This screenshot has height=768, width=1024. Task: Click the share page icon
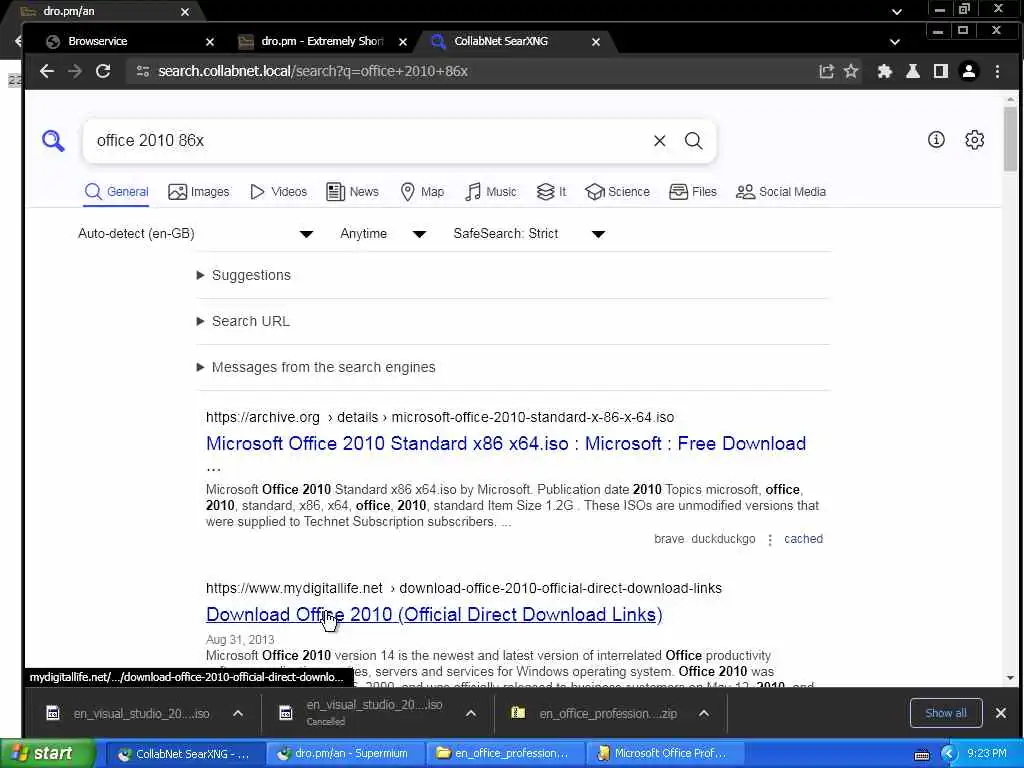click(x=826, y=71)
